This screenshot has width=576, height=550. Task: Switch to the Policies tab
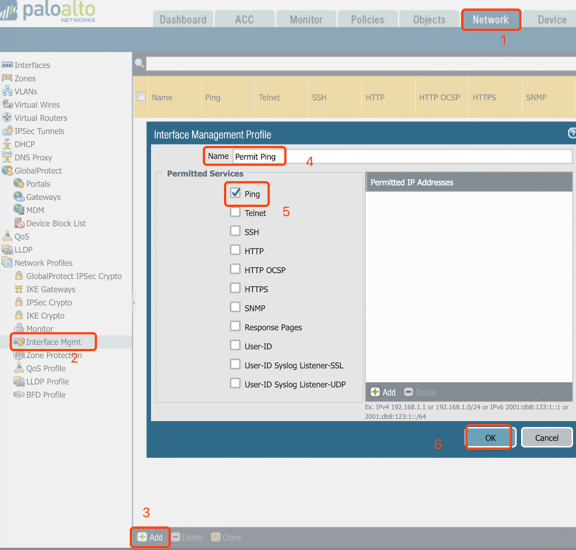click(367, 19)
